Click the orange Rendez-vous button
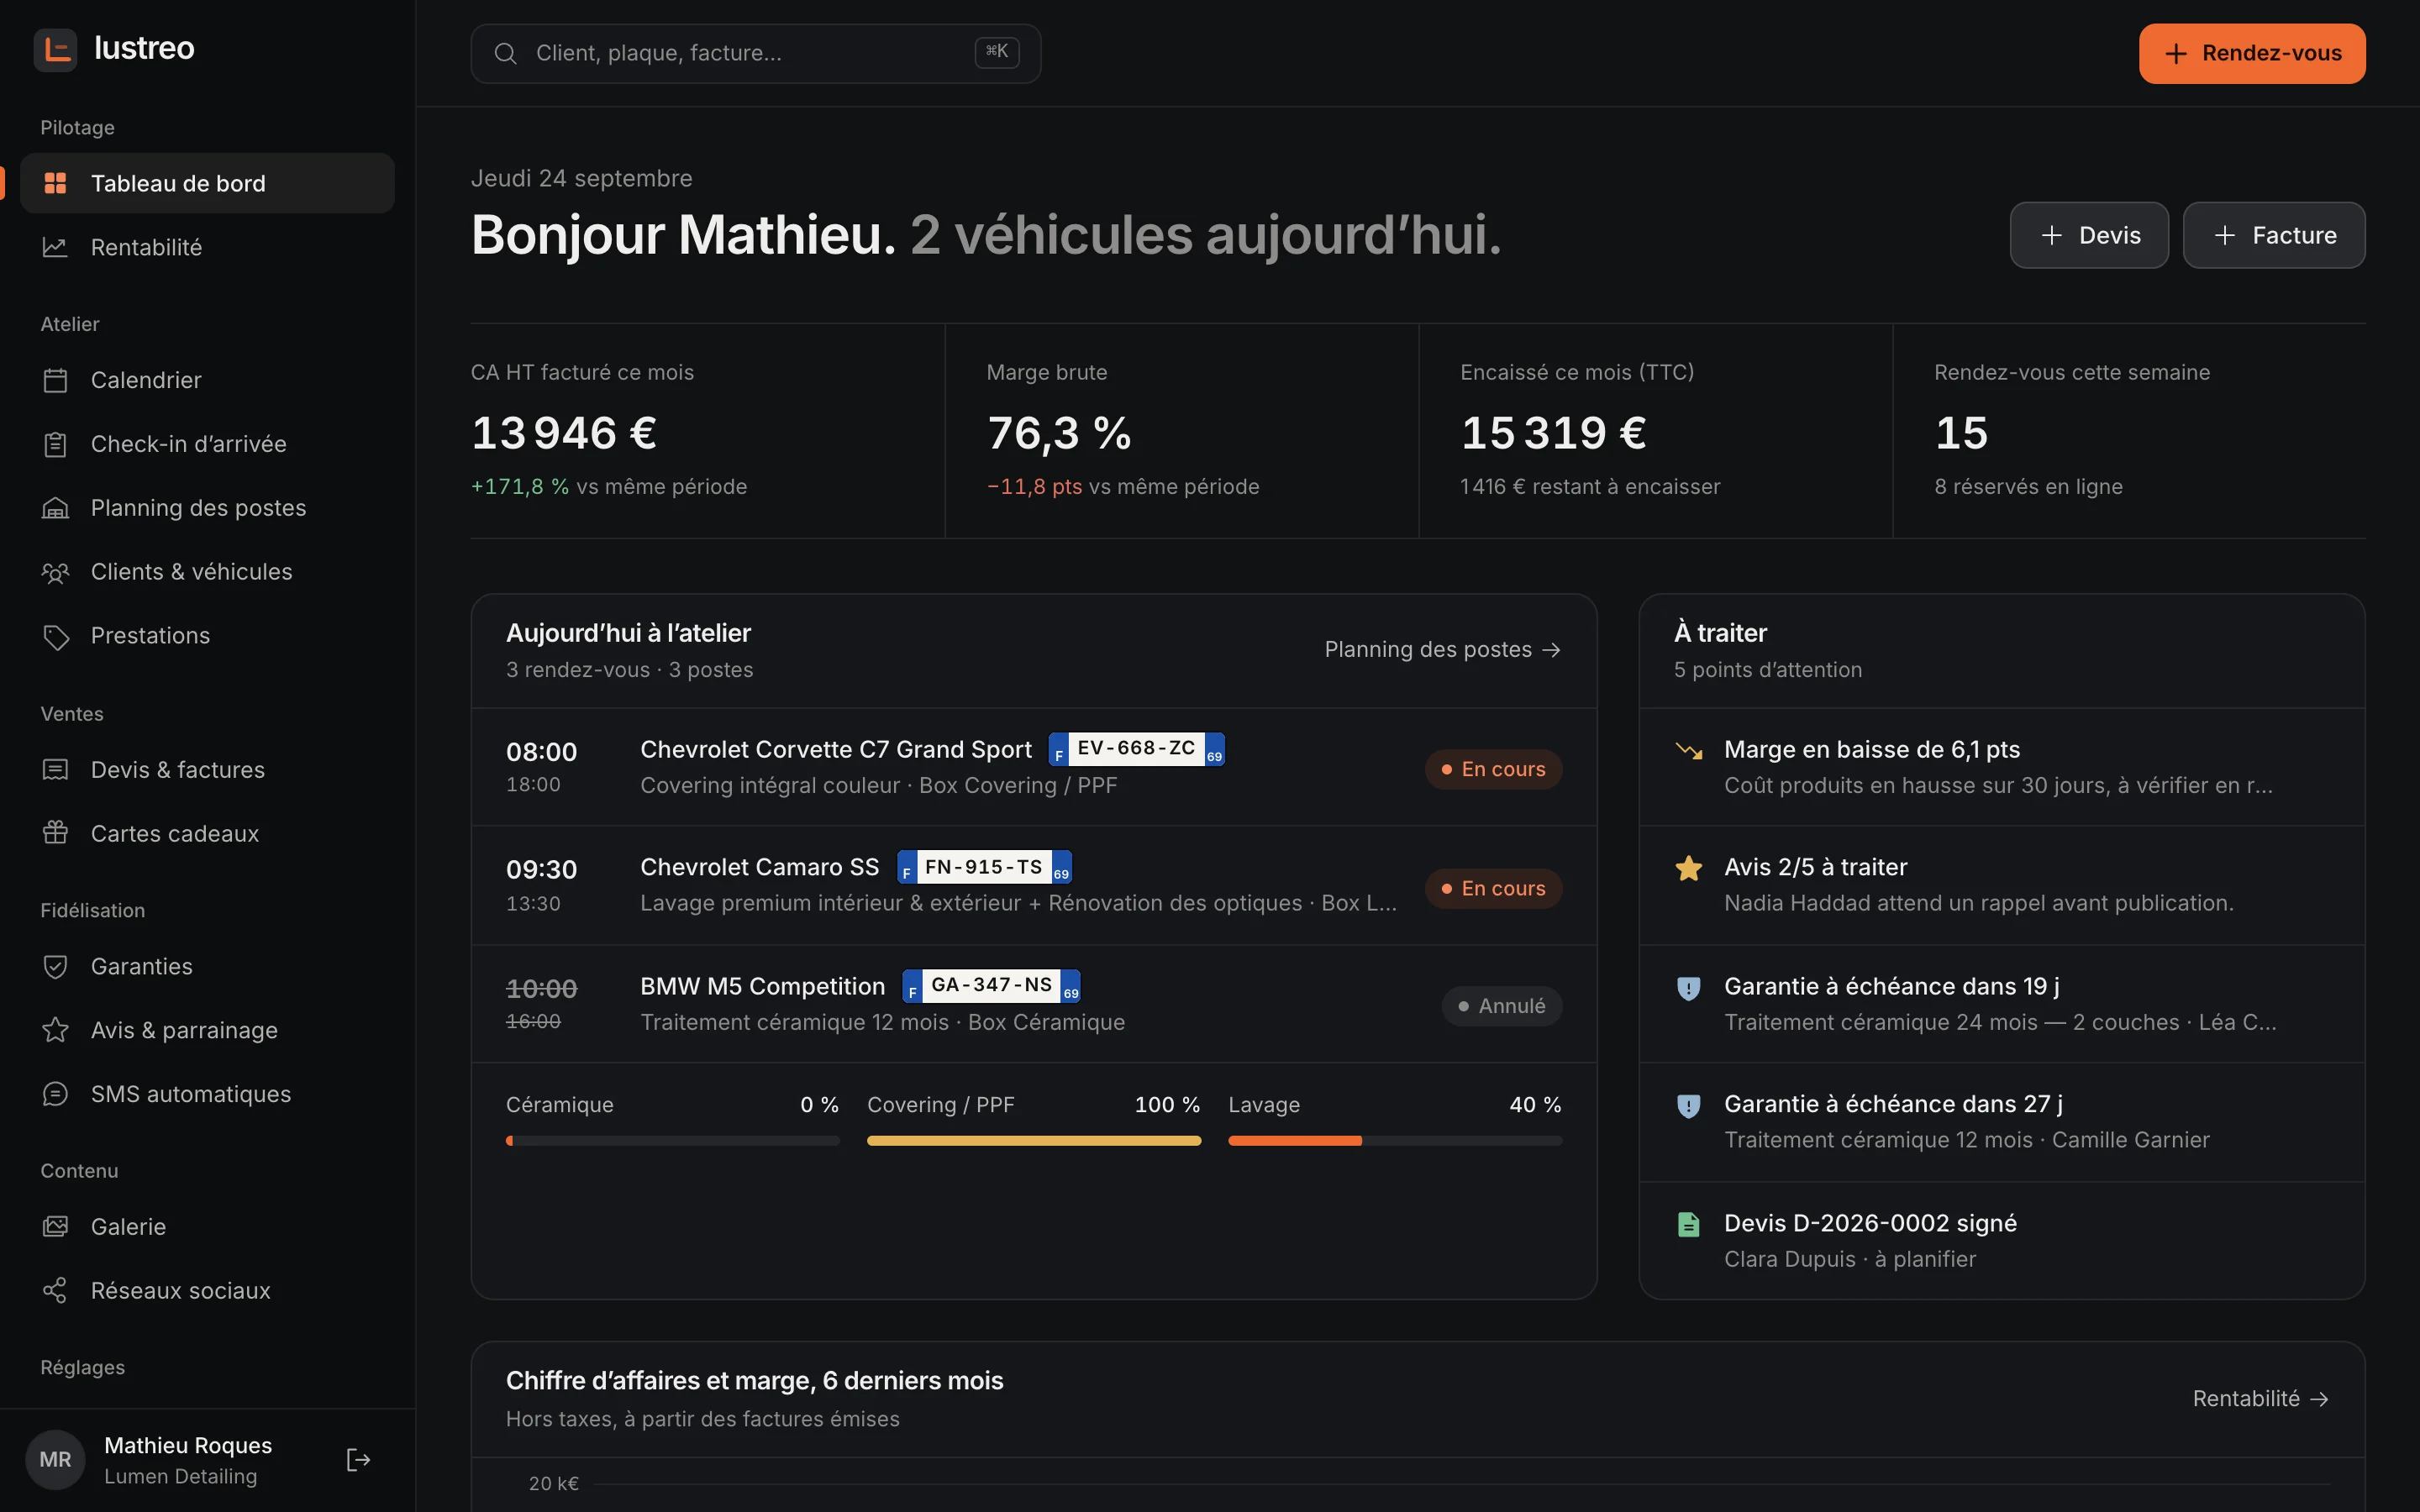This screenshot has width=2420, height=1512. click(2252, 53)
